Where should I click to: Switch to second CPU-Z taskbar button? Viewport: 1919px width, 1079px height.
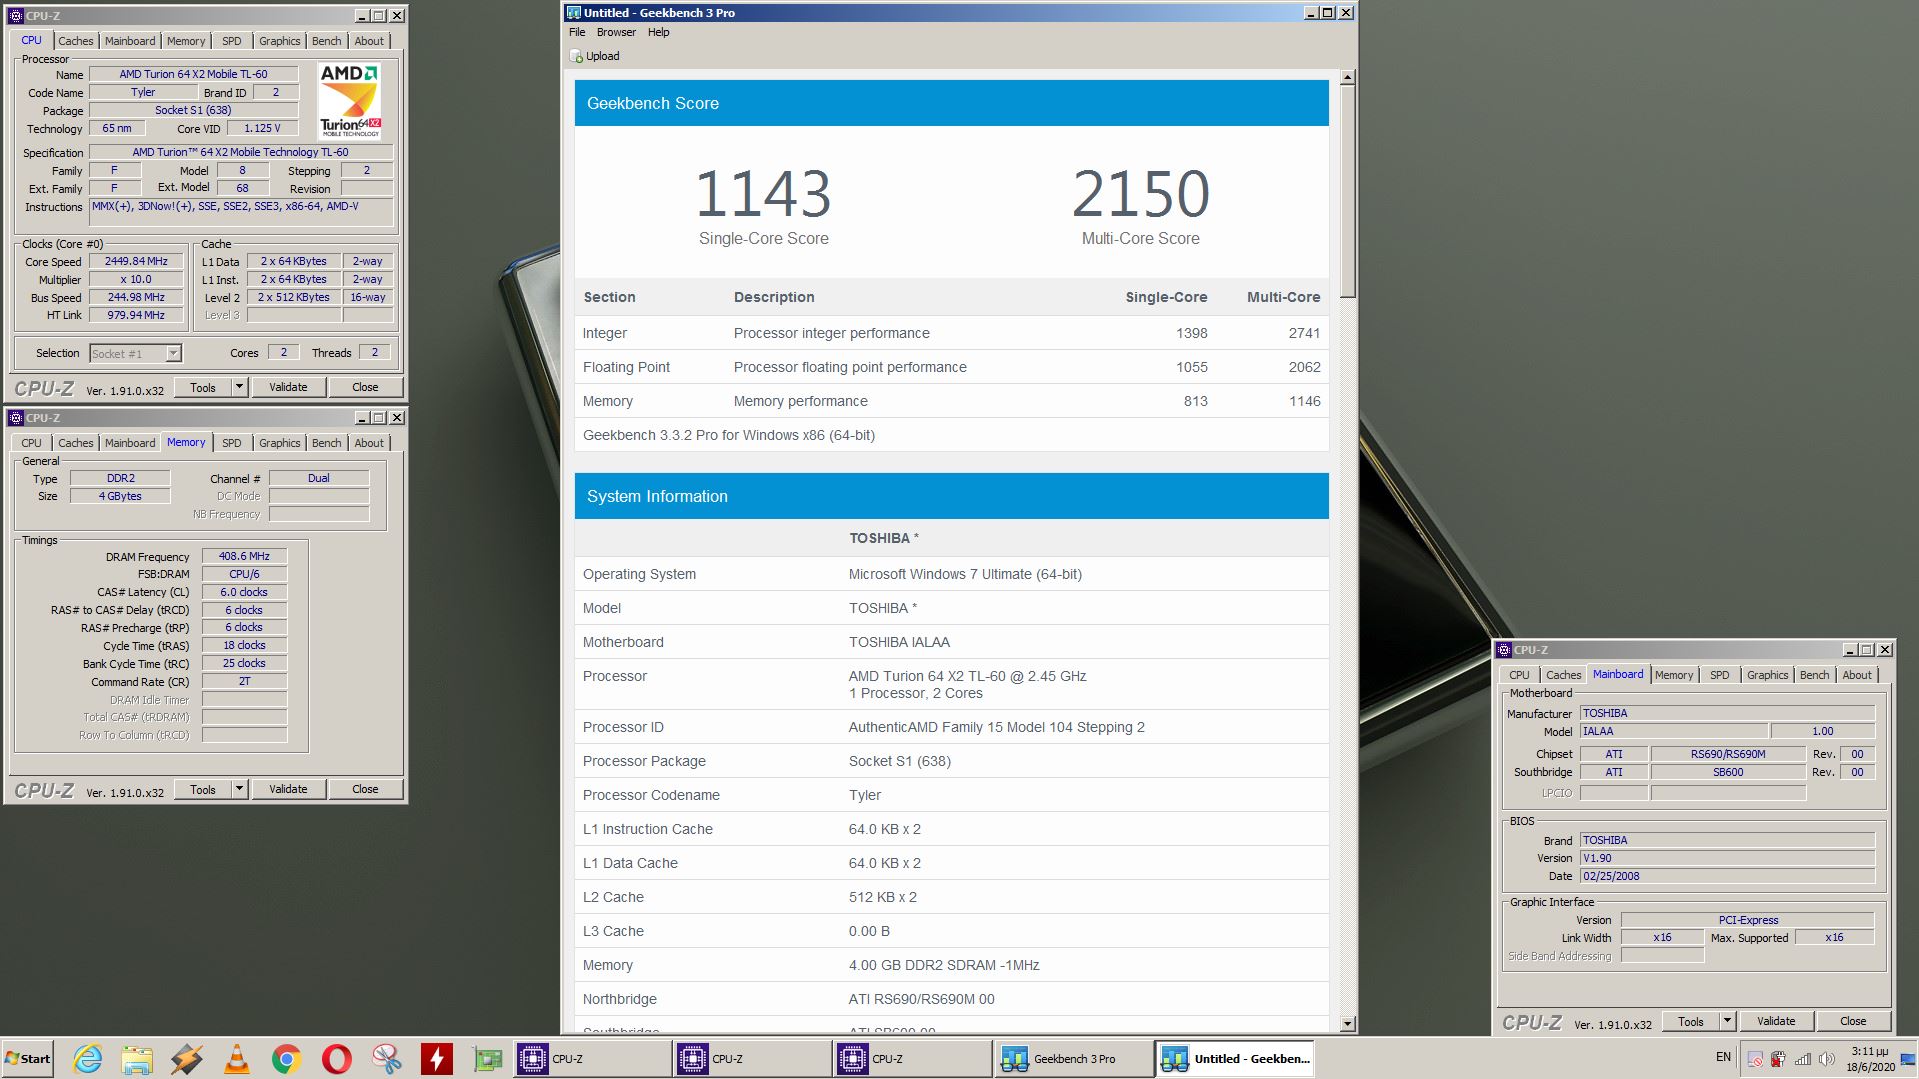click(753, 1058)
